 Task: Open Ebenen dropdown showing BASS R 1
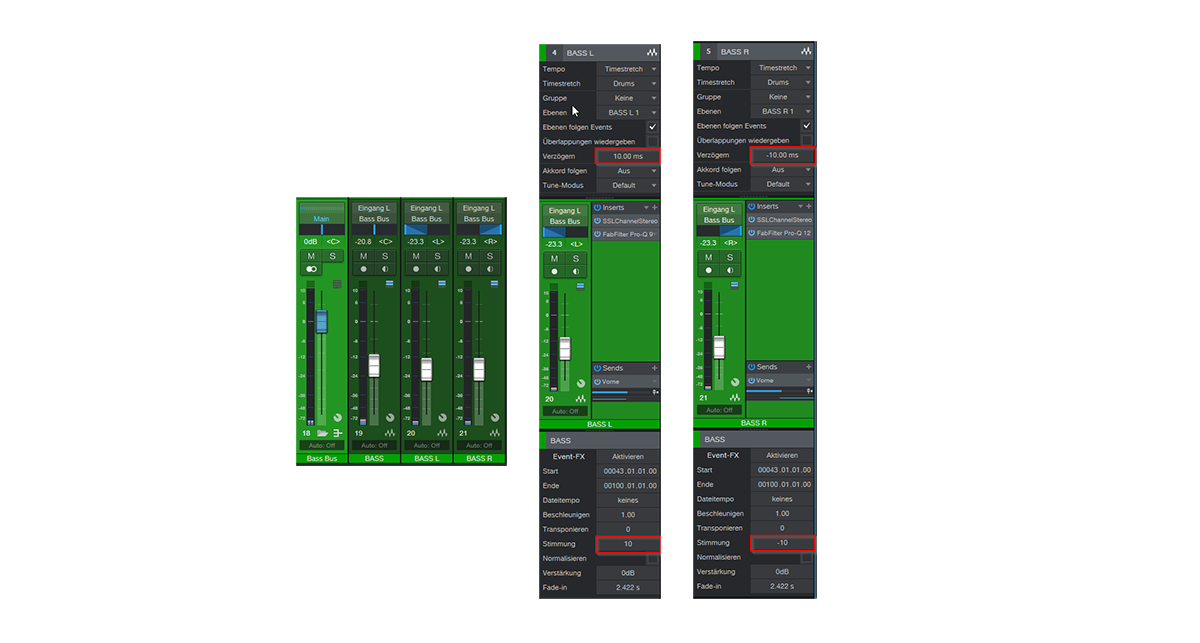point(782,112)
